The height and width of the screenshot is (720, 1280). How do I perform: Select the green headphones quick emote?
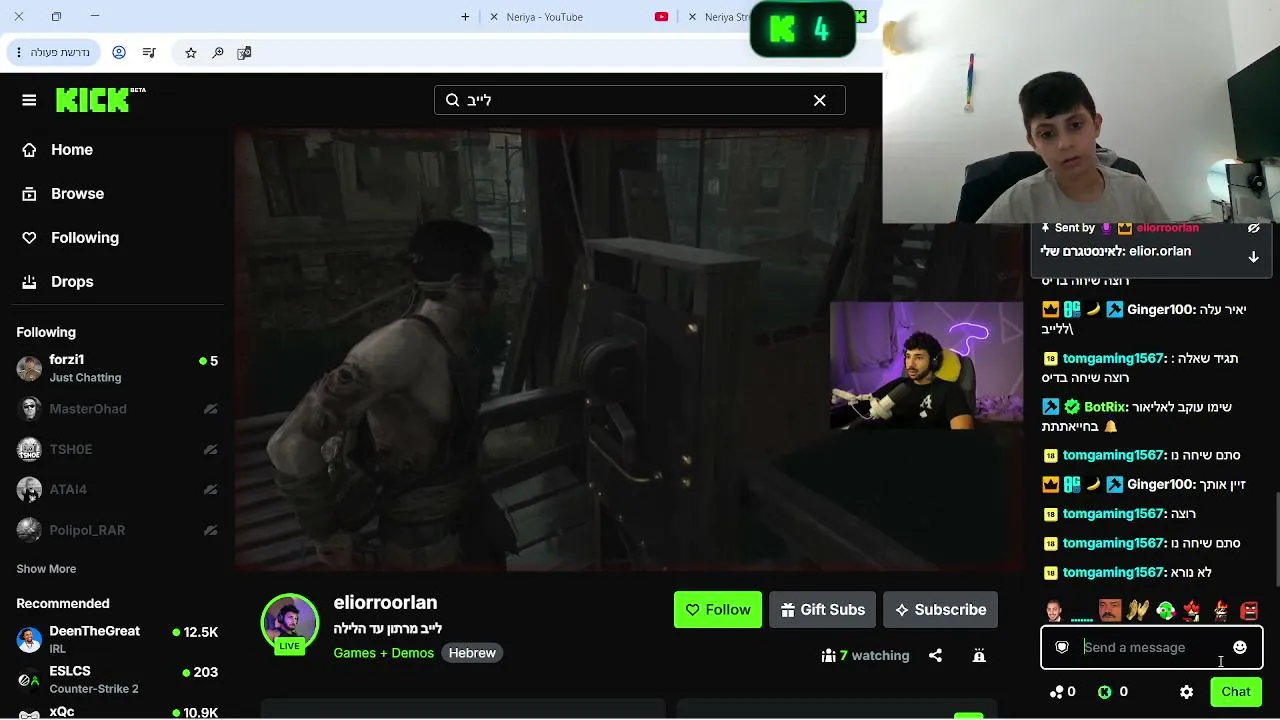(x=1165, y=610)
